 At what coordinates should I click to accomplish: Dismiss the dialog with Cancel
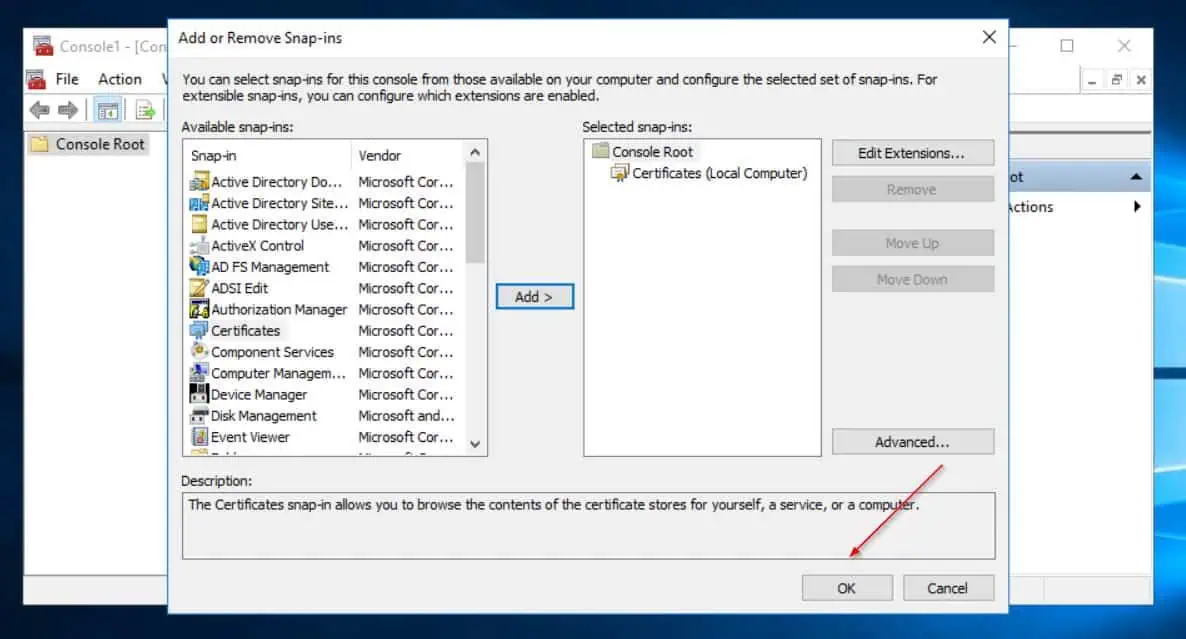point(948,588)
